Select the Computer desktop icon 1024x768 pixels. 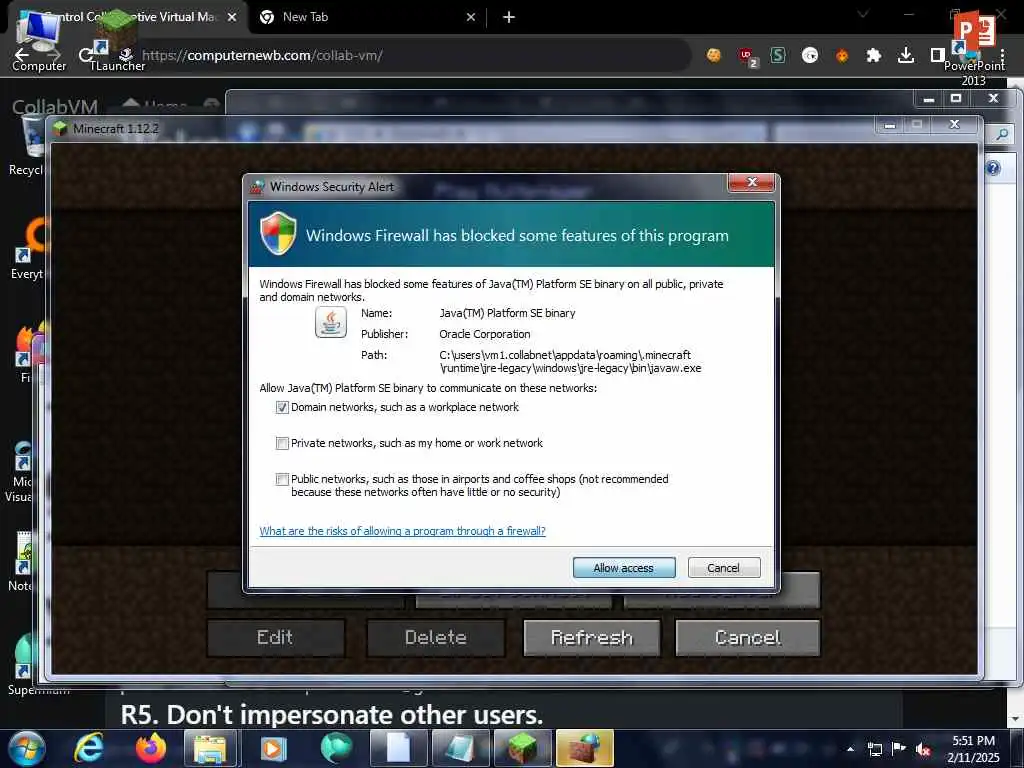pos(39,40)
